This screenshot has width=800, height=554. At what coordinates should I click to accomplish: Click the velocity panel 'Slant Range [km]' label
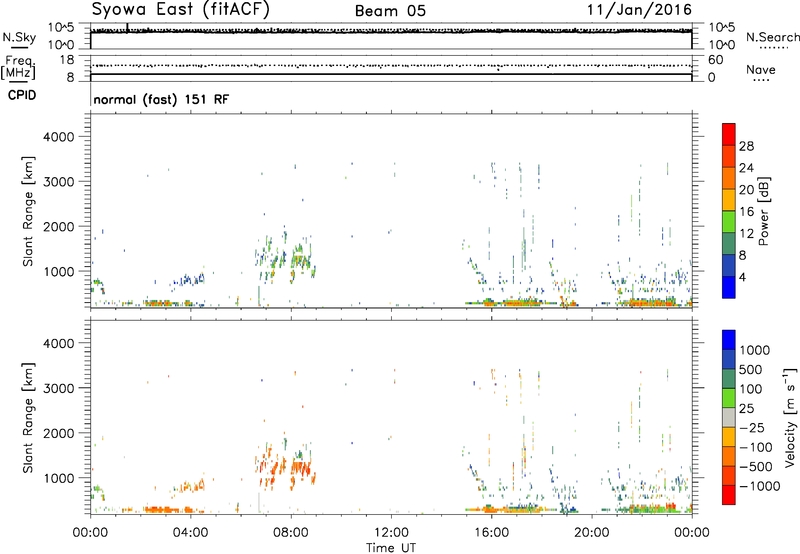point(28,418)
